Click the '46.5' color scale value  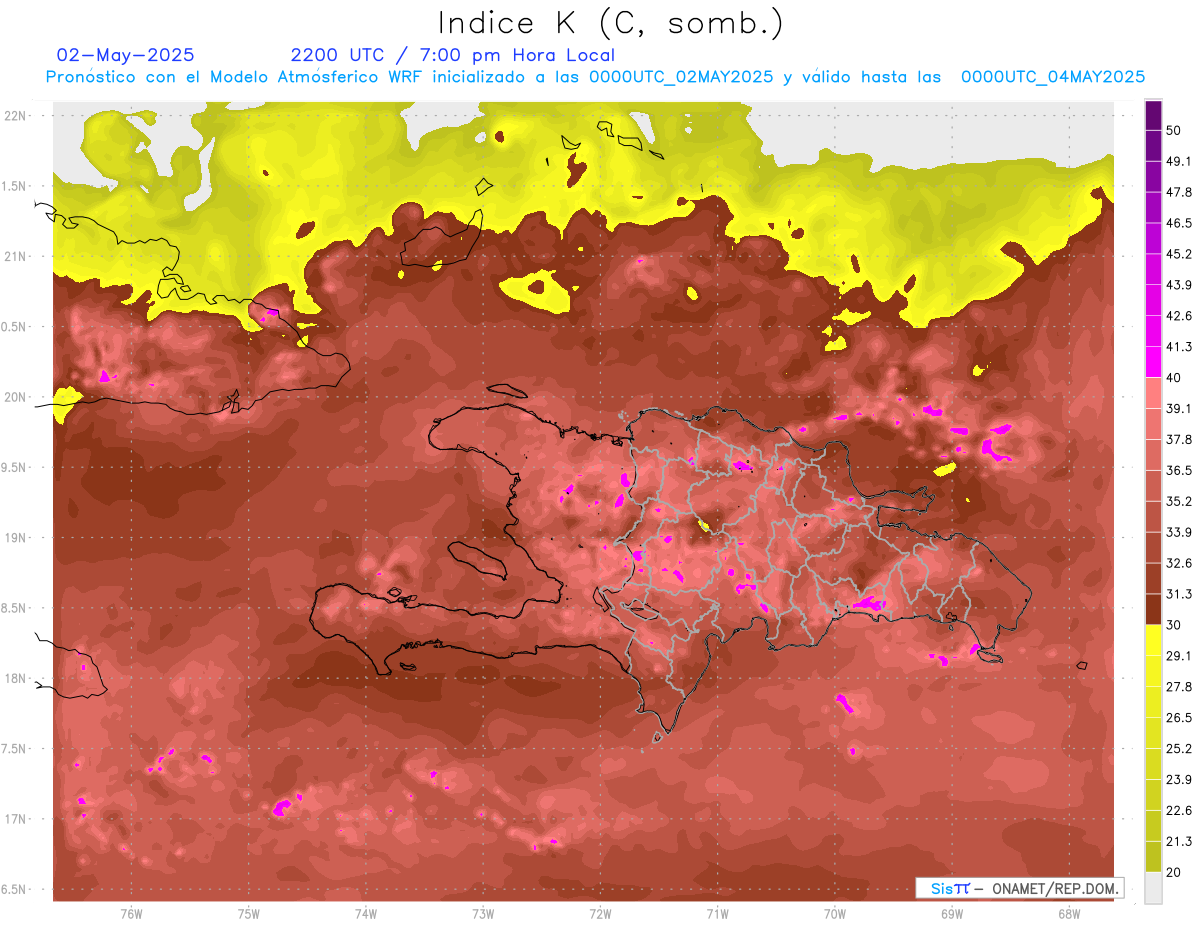(x=1179, y=223)
